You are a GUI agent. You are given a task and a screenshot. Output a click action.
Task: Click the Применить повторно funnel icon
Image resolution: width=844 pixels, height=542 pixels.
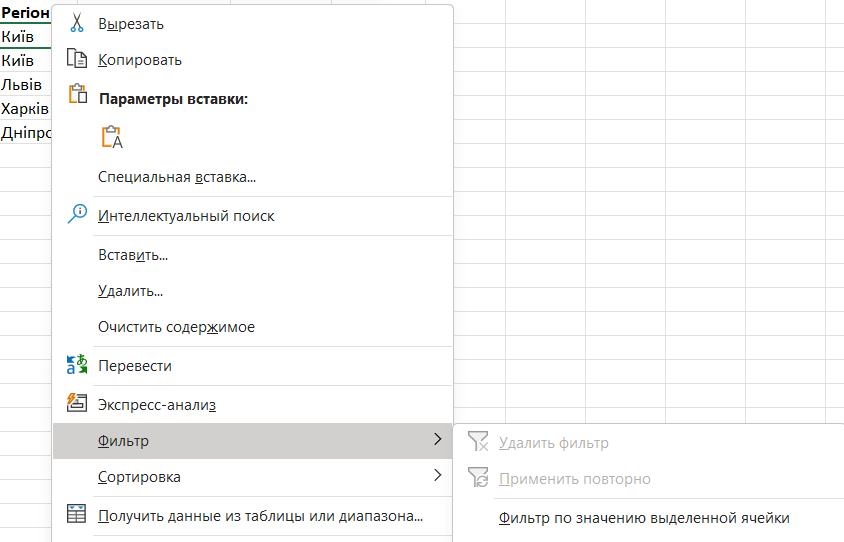pos(478,477)
